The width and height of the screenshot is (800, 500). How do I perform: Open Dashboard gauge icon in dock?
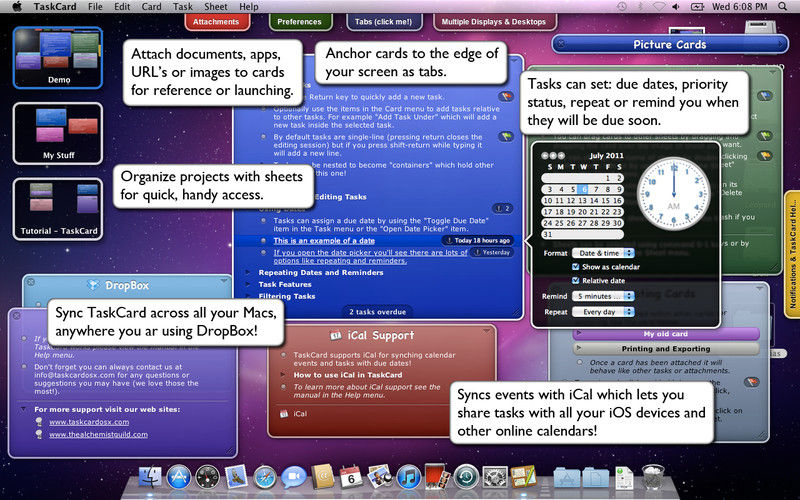(x=207, y=478)
